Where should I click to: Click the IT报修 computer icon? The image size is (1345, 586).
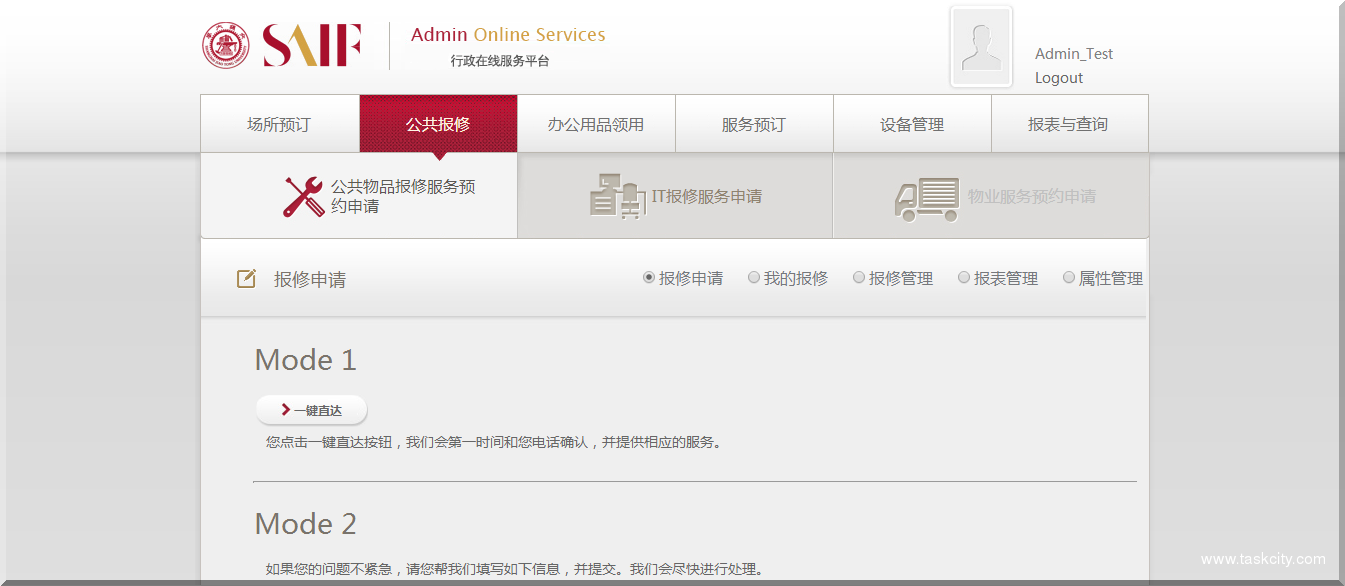[618, 196]
